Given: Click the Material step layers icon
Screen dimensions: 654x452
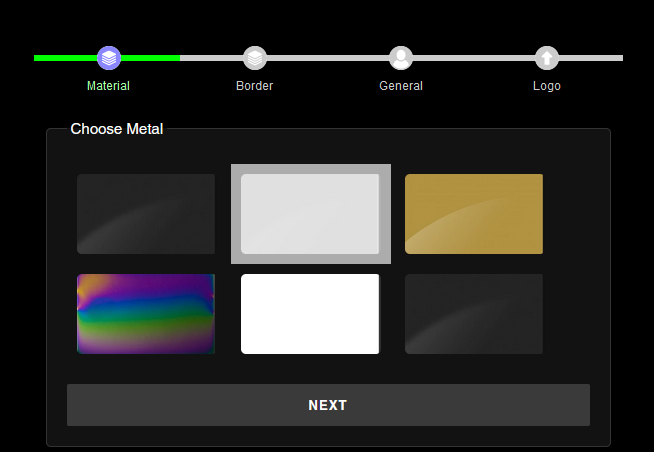Looking at the screenshot, I should (x=109, y=58).
